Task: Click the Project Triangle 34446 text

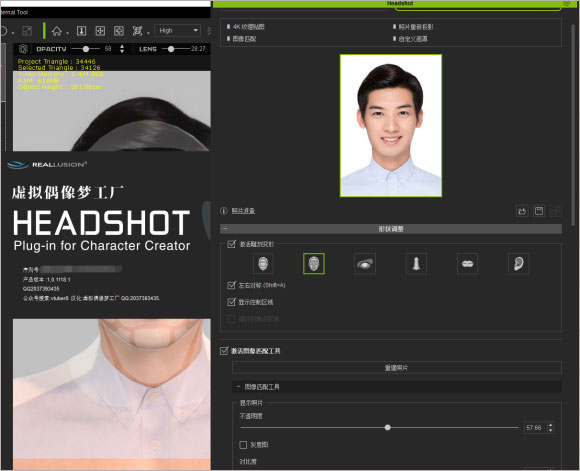Action: [x=57, y=61]
